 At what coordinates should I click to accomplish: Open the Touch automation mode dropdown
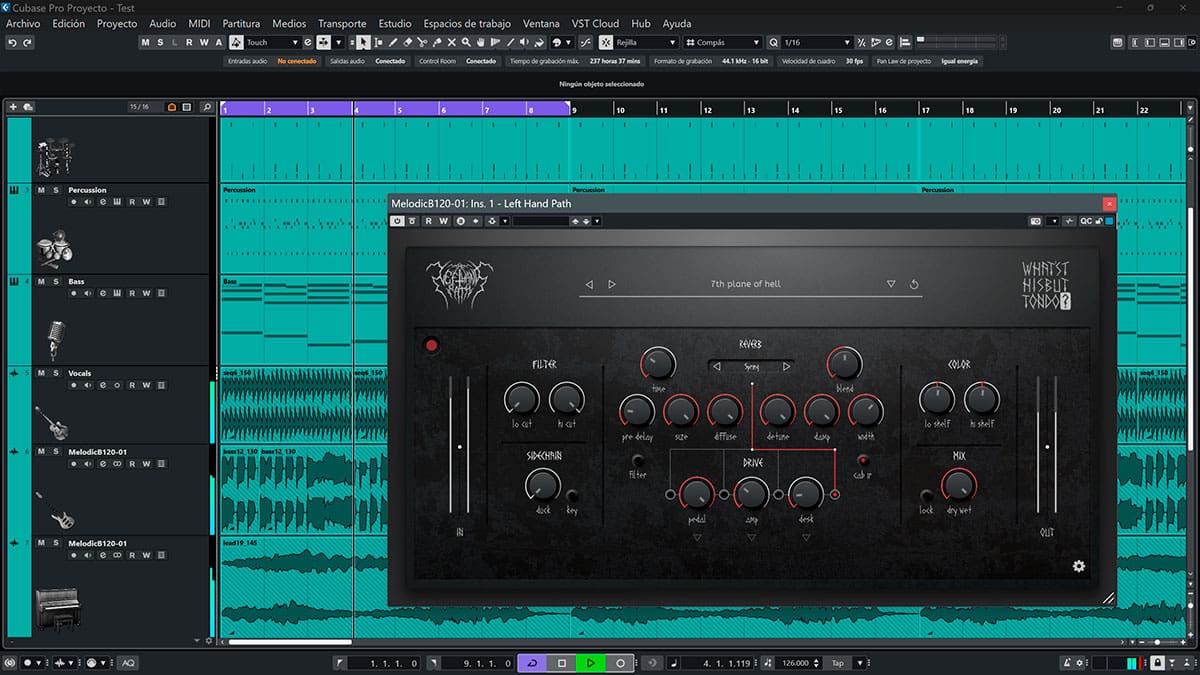[x=273, y=43]
